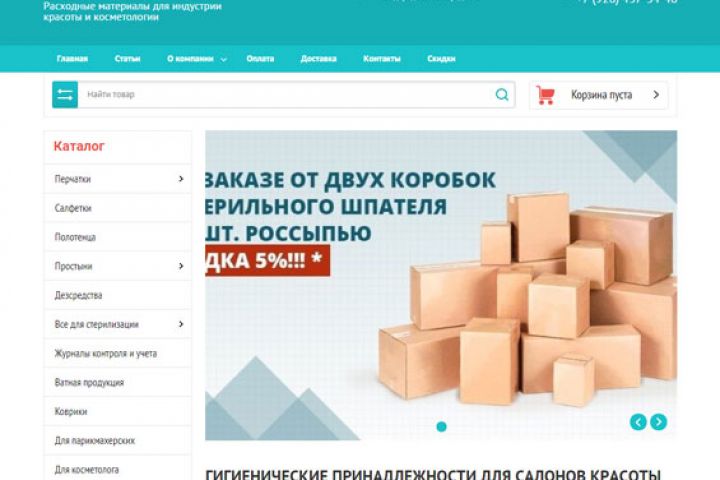720x480 pixels.
Task: Open the Главная menu item
Action: point(72,59)
